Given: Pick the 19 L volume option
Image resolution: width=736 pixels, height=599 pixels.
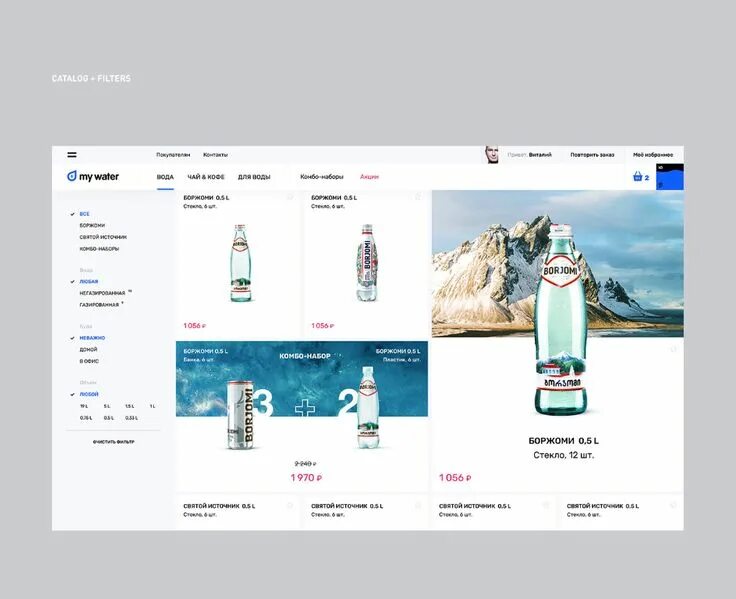Looking at the screenshot, I should tap(84, 406).
